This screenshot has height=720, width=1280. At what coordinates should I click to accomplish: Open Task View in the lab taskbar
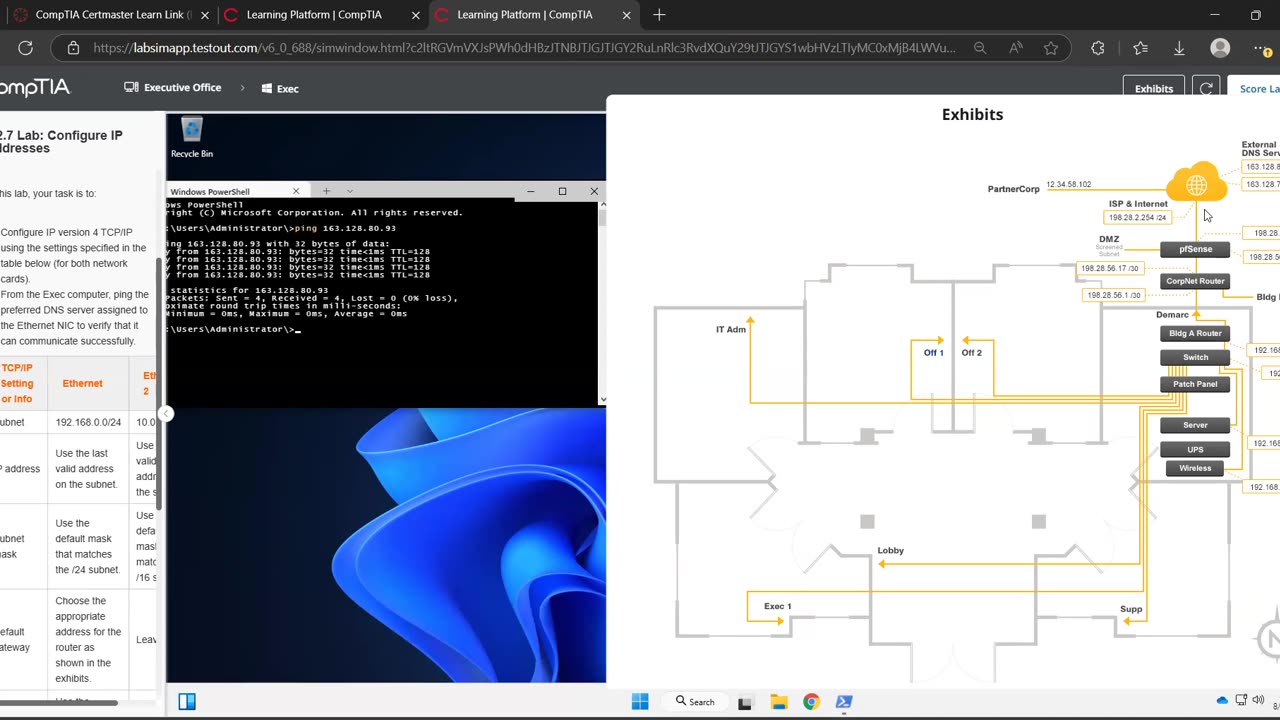click(x=745, y=702)
